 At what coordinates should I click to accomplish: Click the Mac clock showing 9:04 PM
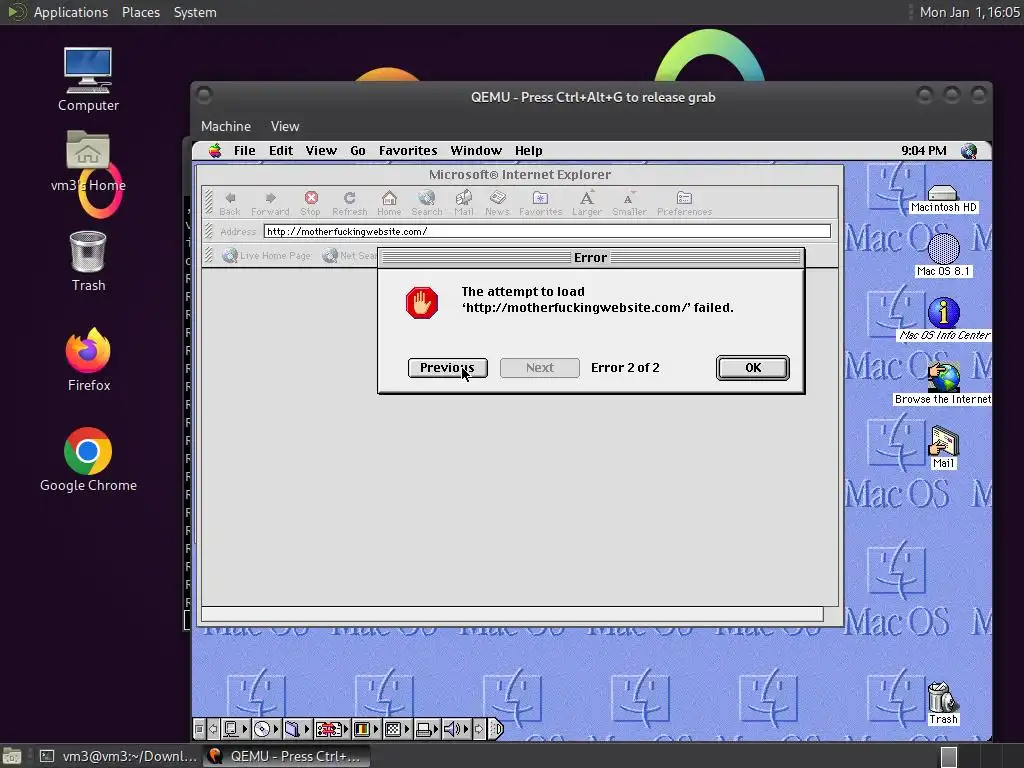click(923, 151)
